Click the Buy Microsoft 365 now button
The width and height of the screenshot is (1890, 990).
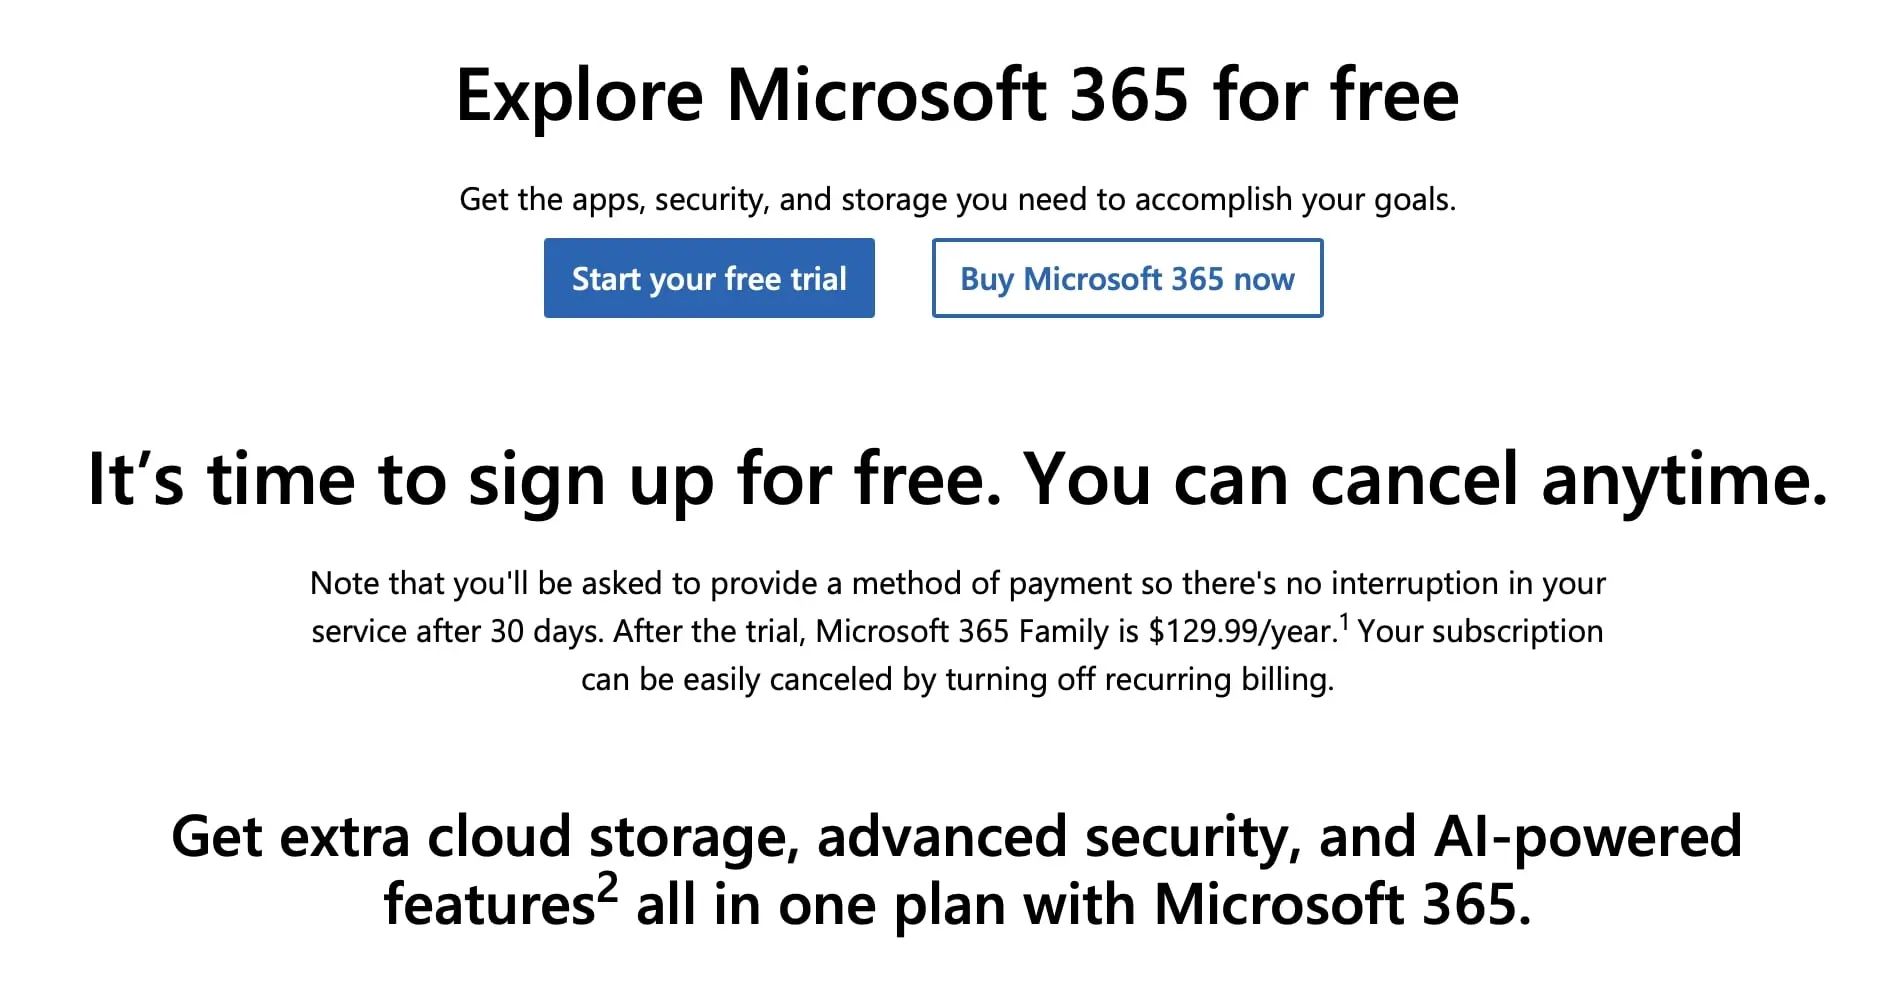(1126, 278)
